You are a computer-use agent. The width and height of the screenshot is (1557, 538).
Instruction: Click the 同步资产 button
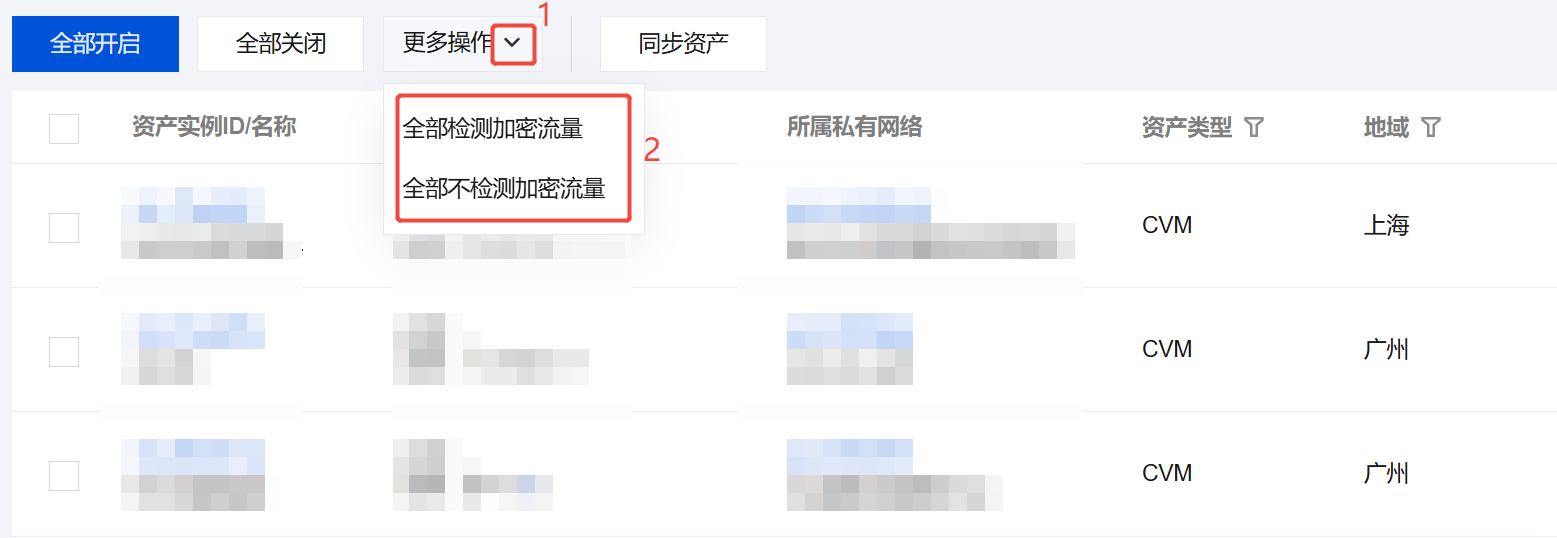[684, 44]
